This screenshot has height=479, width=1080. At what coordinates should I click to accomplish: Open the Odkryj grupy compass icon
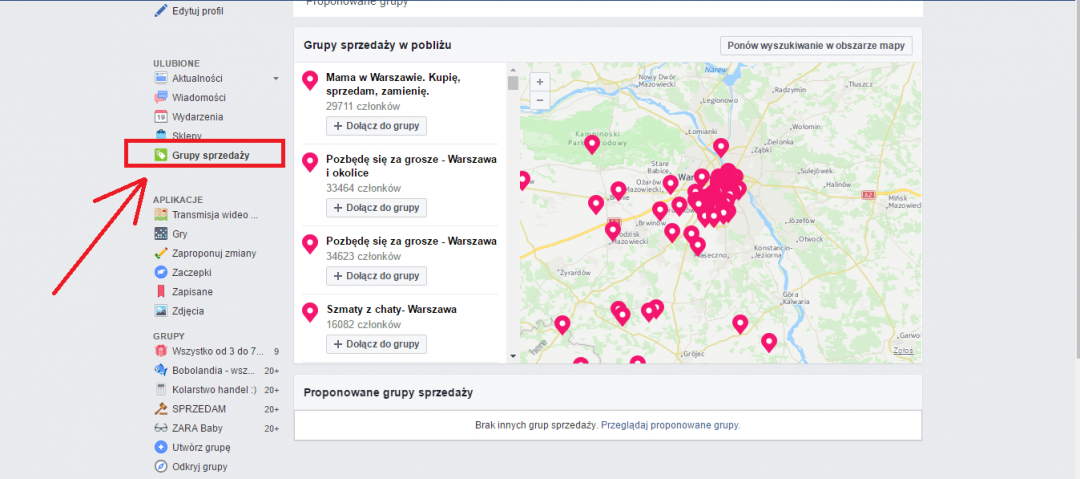(160, 466)
